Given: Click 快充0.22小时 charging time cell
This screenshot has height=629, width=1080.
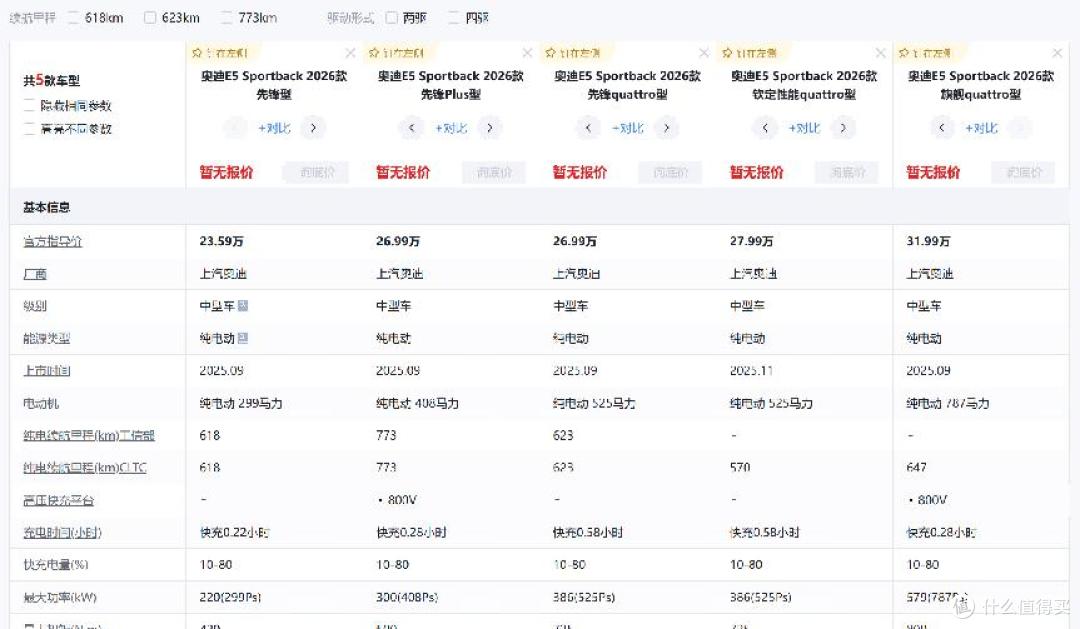Looking at the screenshot, I should tap(235, 533).
